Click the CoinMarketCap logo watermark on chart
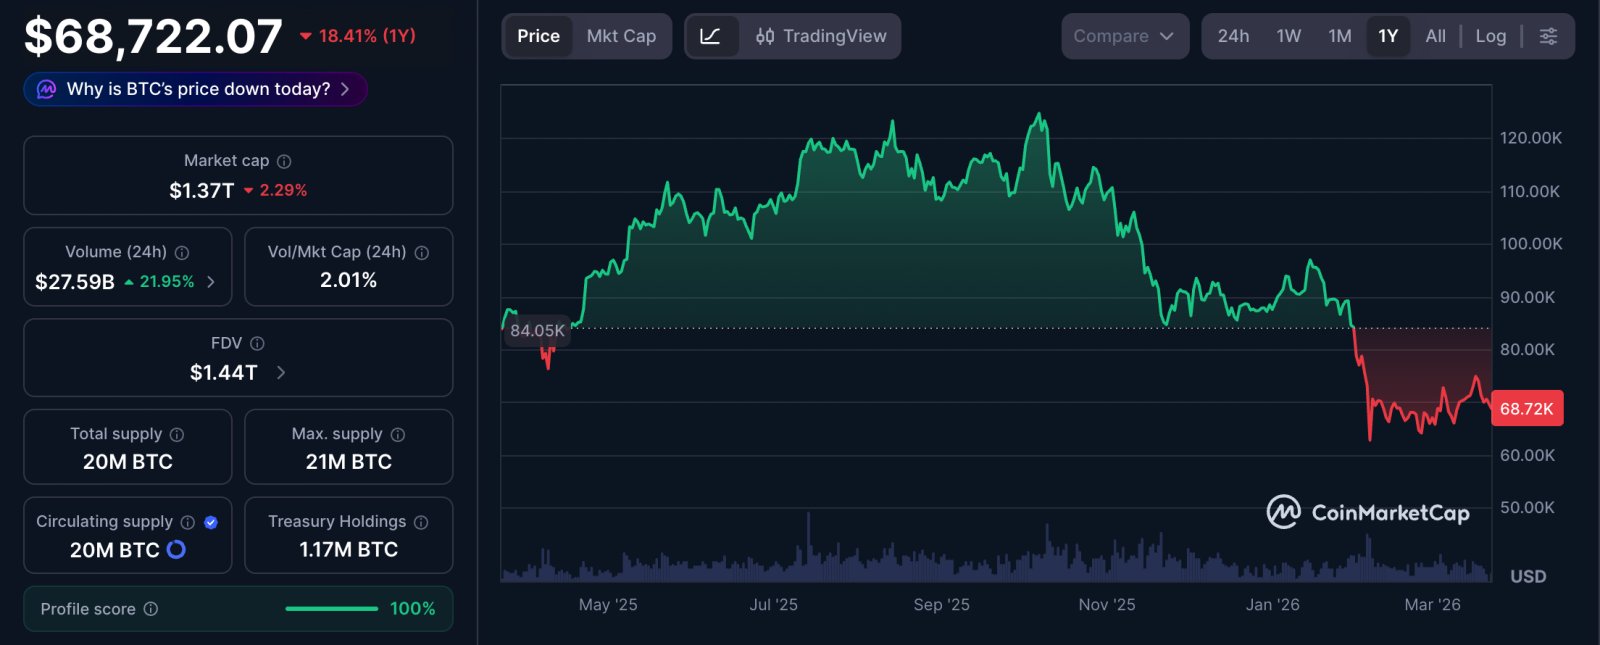Screen dimensions: 1600x645 [1370, 512]
